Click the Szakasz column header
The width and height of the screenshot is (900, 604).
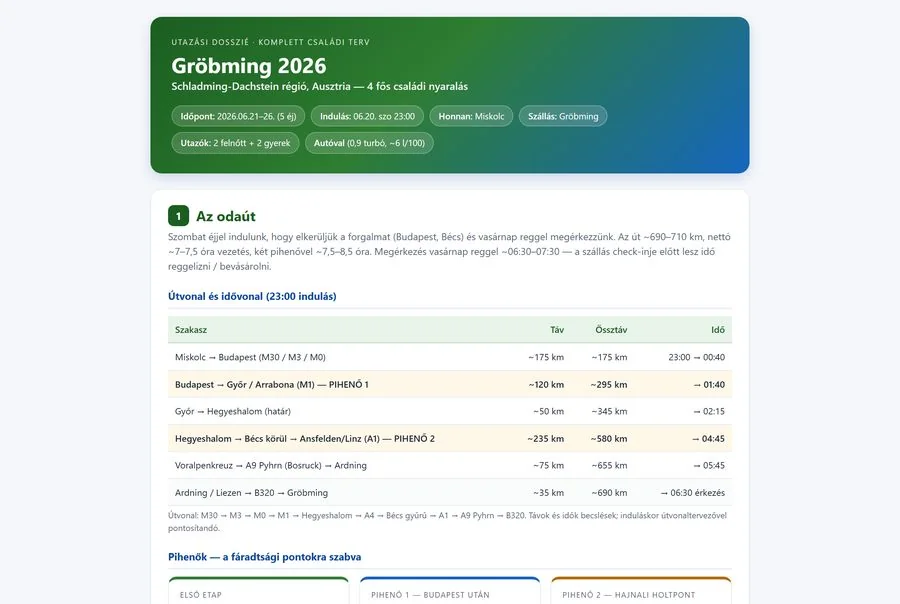click(191, 330)
